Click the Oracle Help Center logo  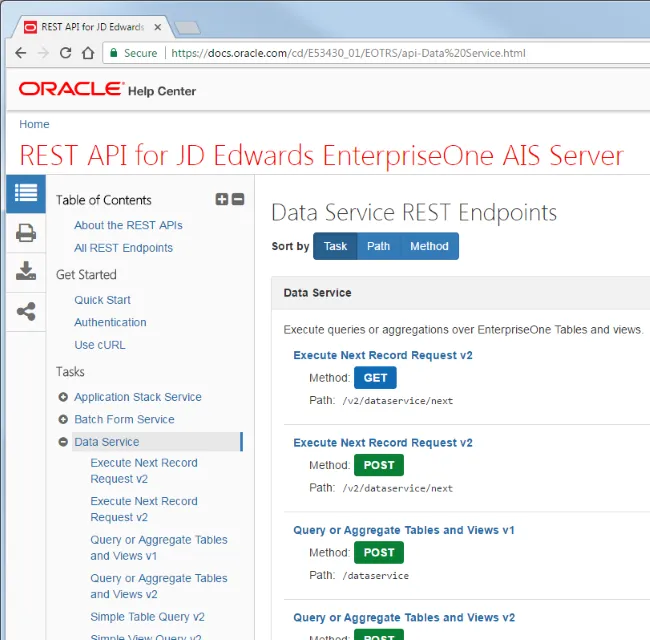tap(107, 90)
